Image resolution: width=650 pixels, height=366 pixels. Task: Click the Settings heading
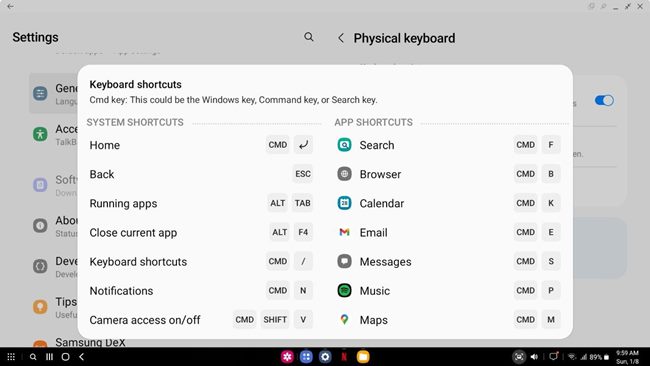pyautogui.click(x=35, y=37)
